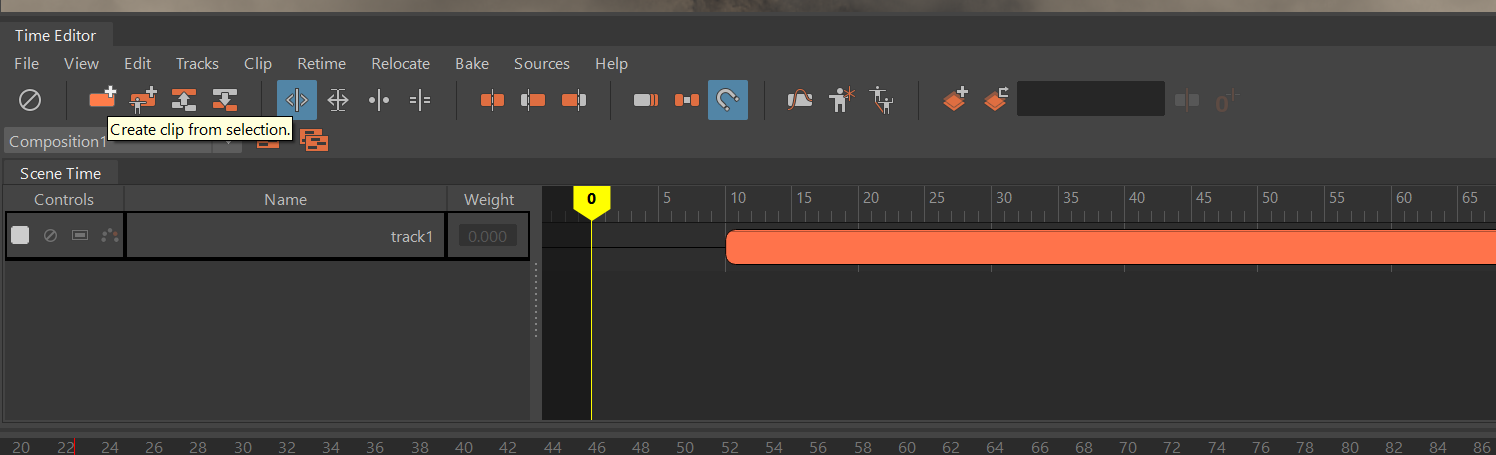Toggle mute on track1
The image size is (1496, 455).
pyautogui.click(x=50, y=235)
